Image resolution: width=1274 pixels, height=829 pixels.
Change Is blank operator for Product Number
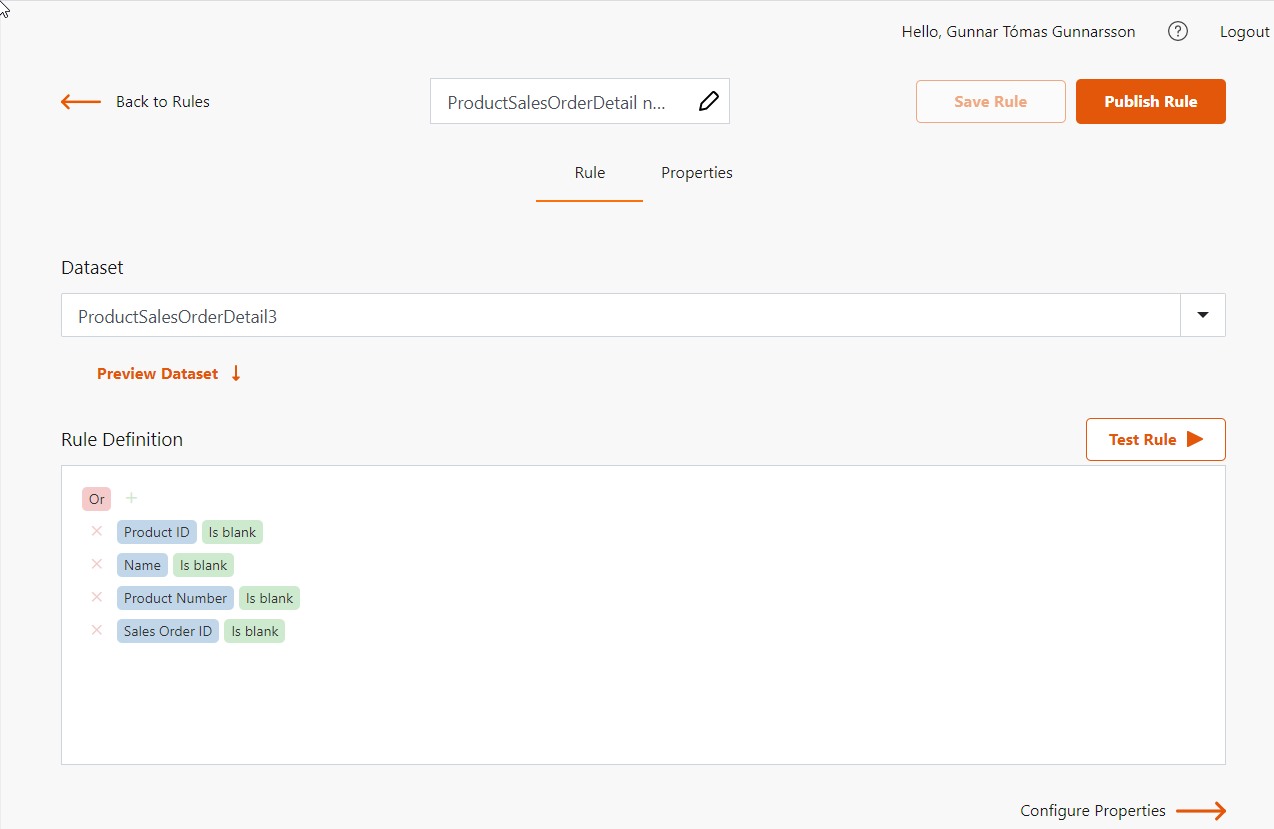tap(269, 598)
